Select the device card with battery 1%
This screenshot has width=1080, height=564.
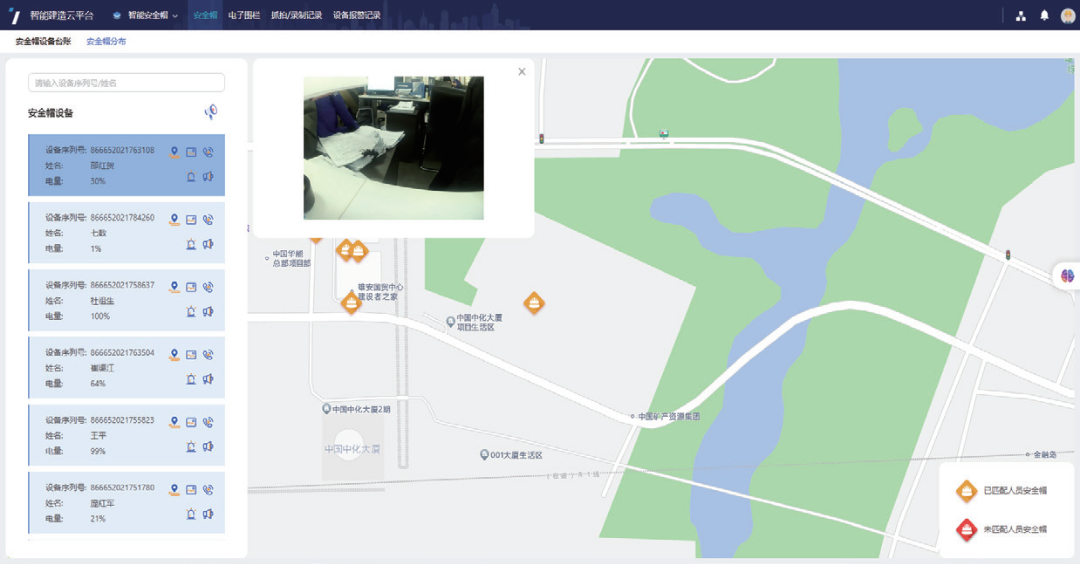tap(126, 233)
